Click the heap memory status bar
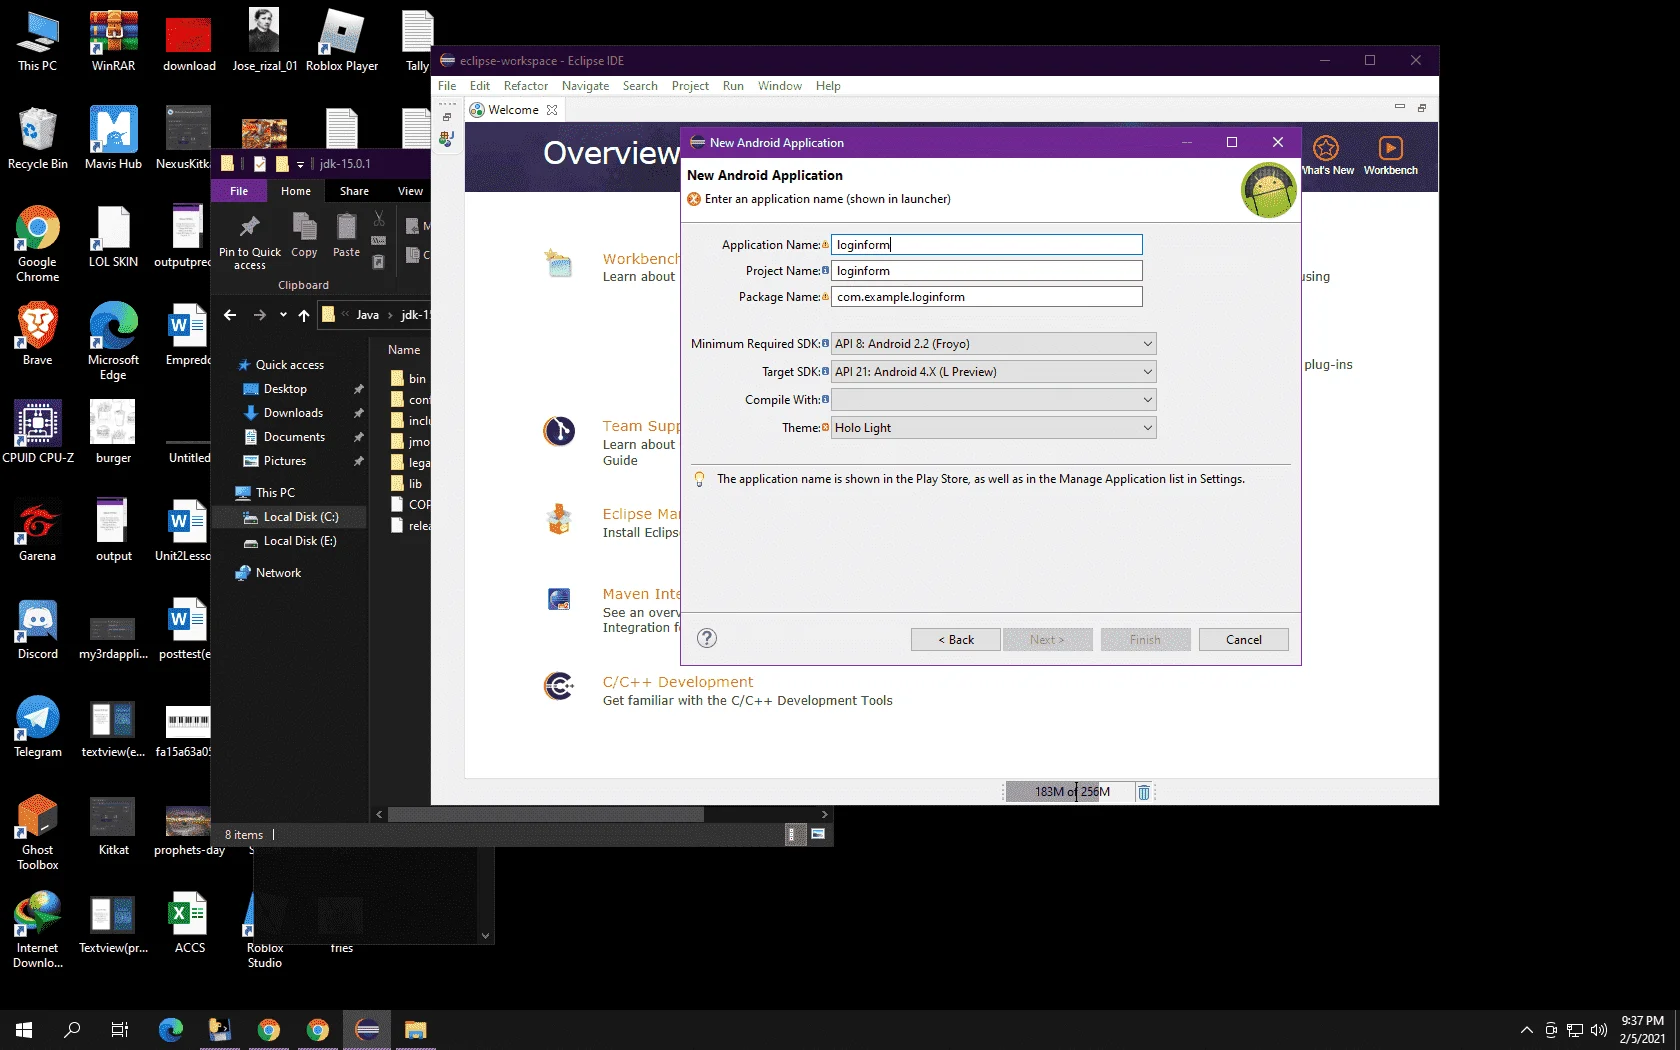 (1070, 792)
